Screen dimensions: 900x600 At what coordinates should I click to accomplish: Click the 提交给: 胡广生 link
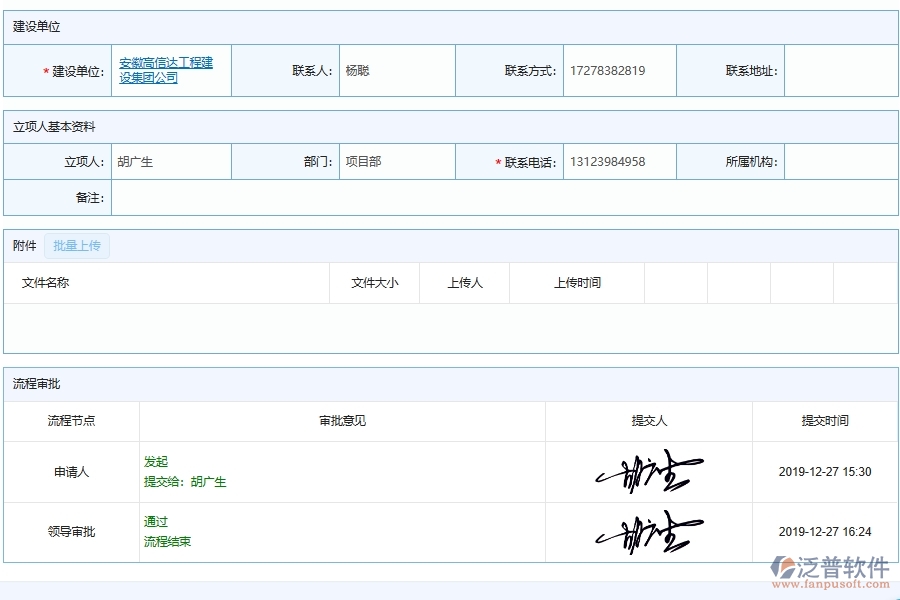[182, 481]
